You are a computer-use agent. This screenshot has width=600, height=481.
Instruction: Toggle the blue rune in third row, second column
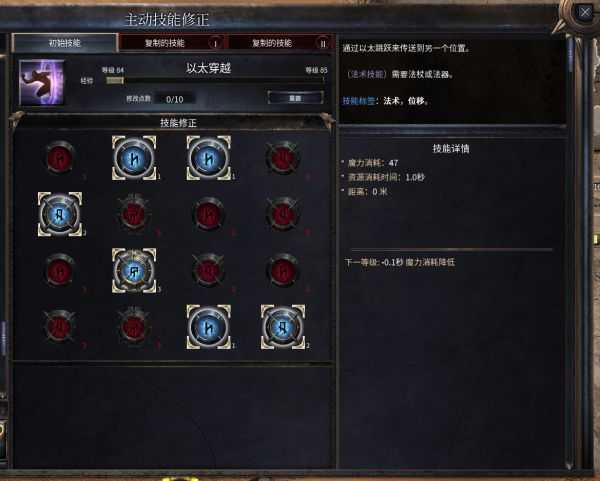tap(134, 271)
